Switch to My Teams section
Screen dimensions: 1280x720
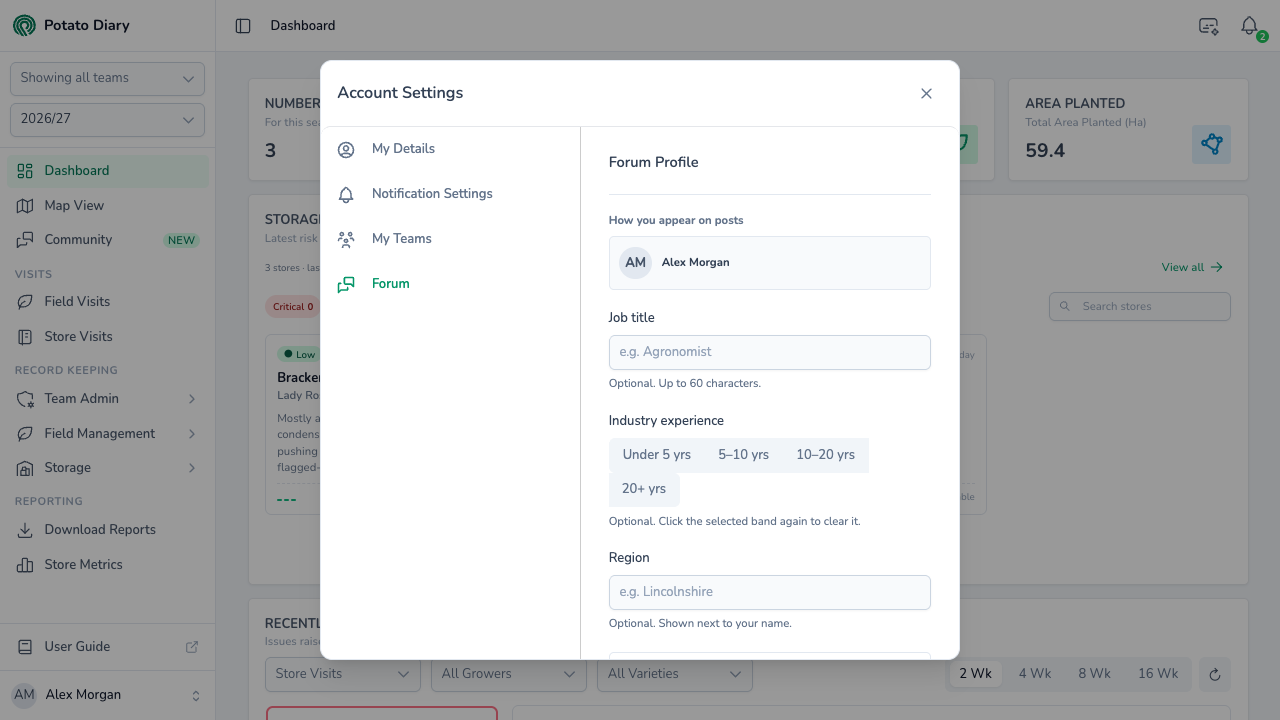[450, 239]
